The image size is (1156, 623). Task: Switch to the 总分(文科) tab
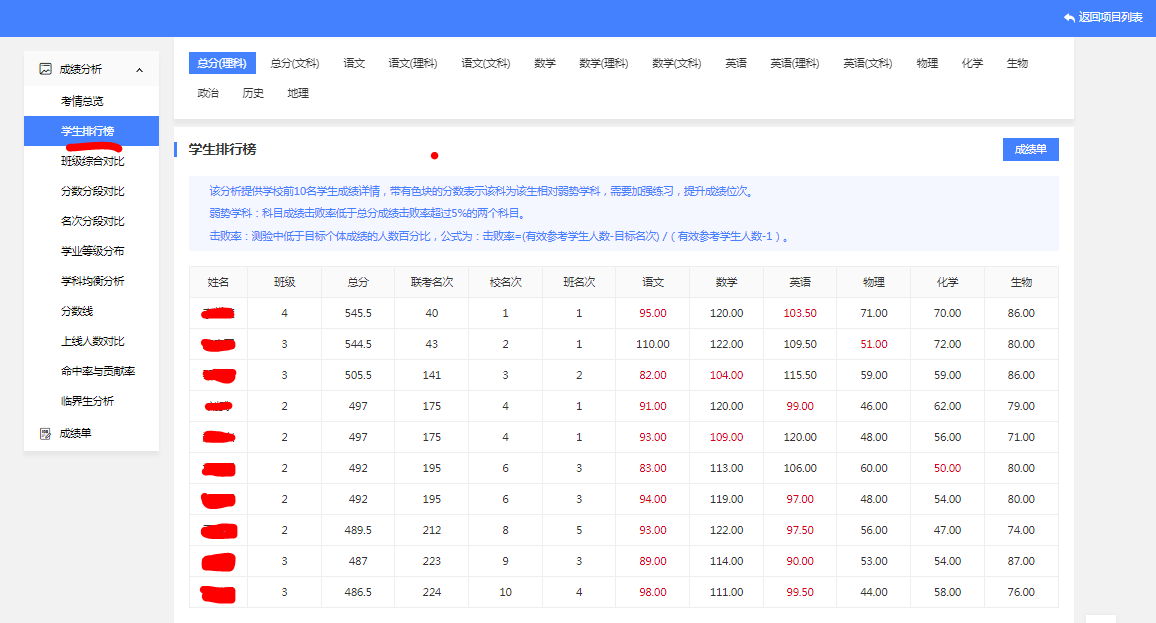click(295, 63)
